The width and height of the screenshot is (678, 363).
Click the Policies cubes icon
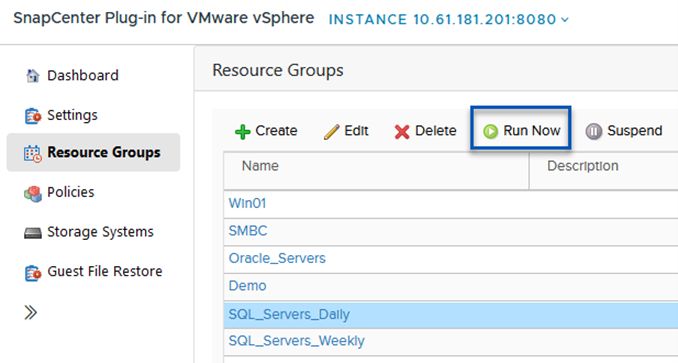[x=33, y=193]
